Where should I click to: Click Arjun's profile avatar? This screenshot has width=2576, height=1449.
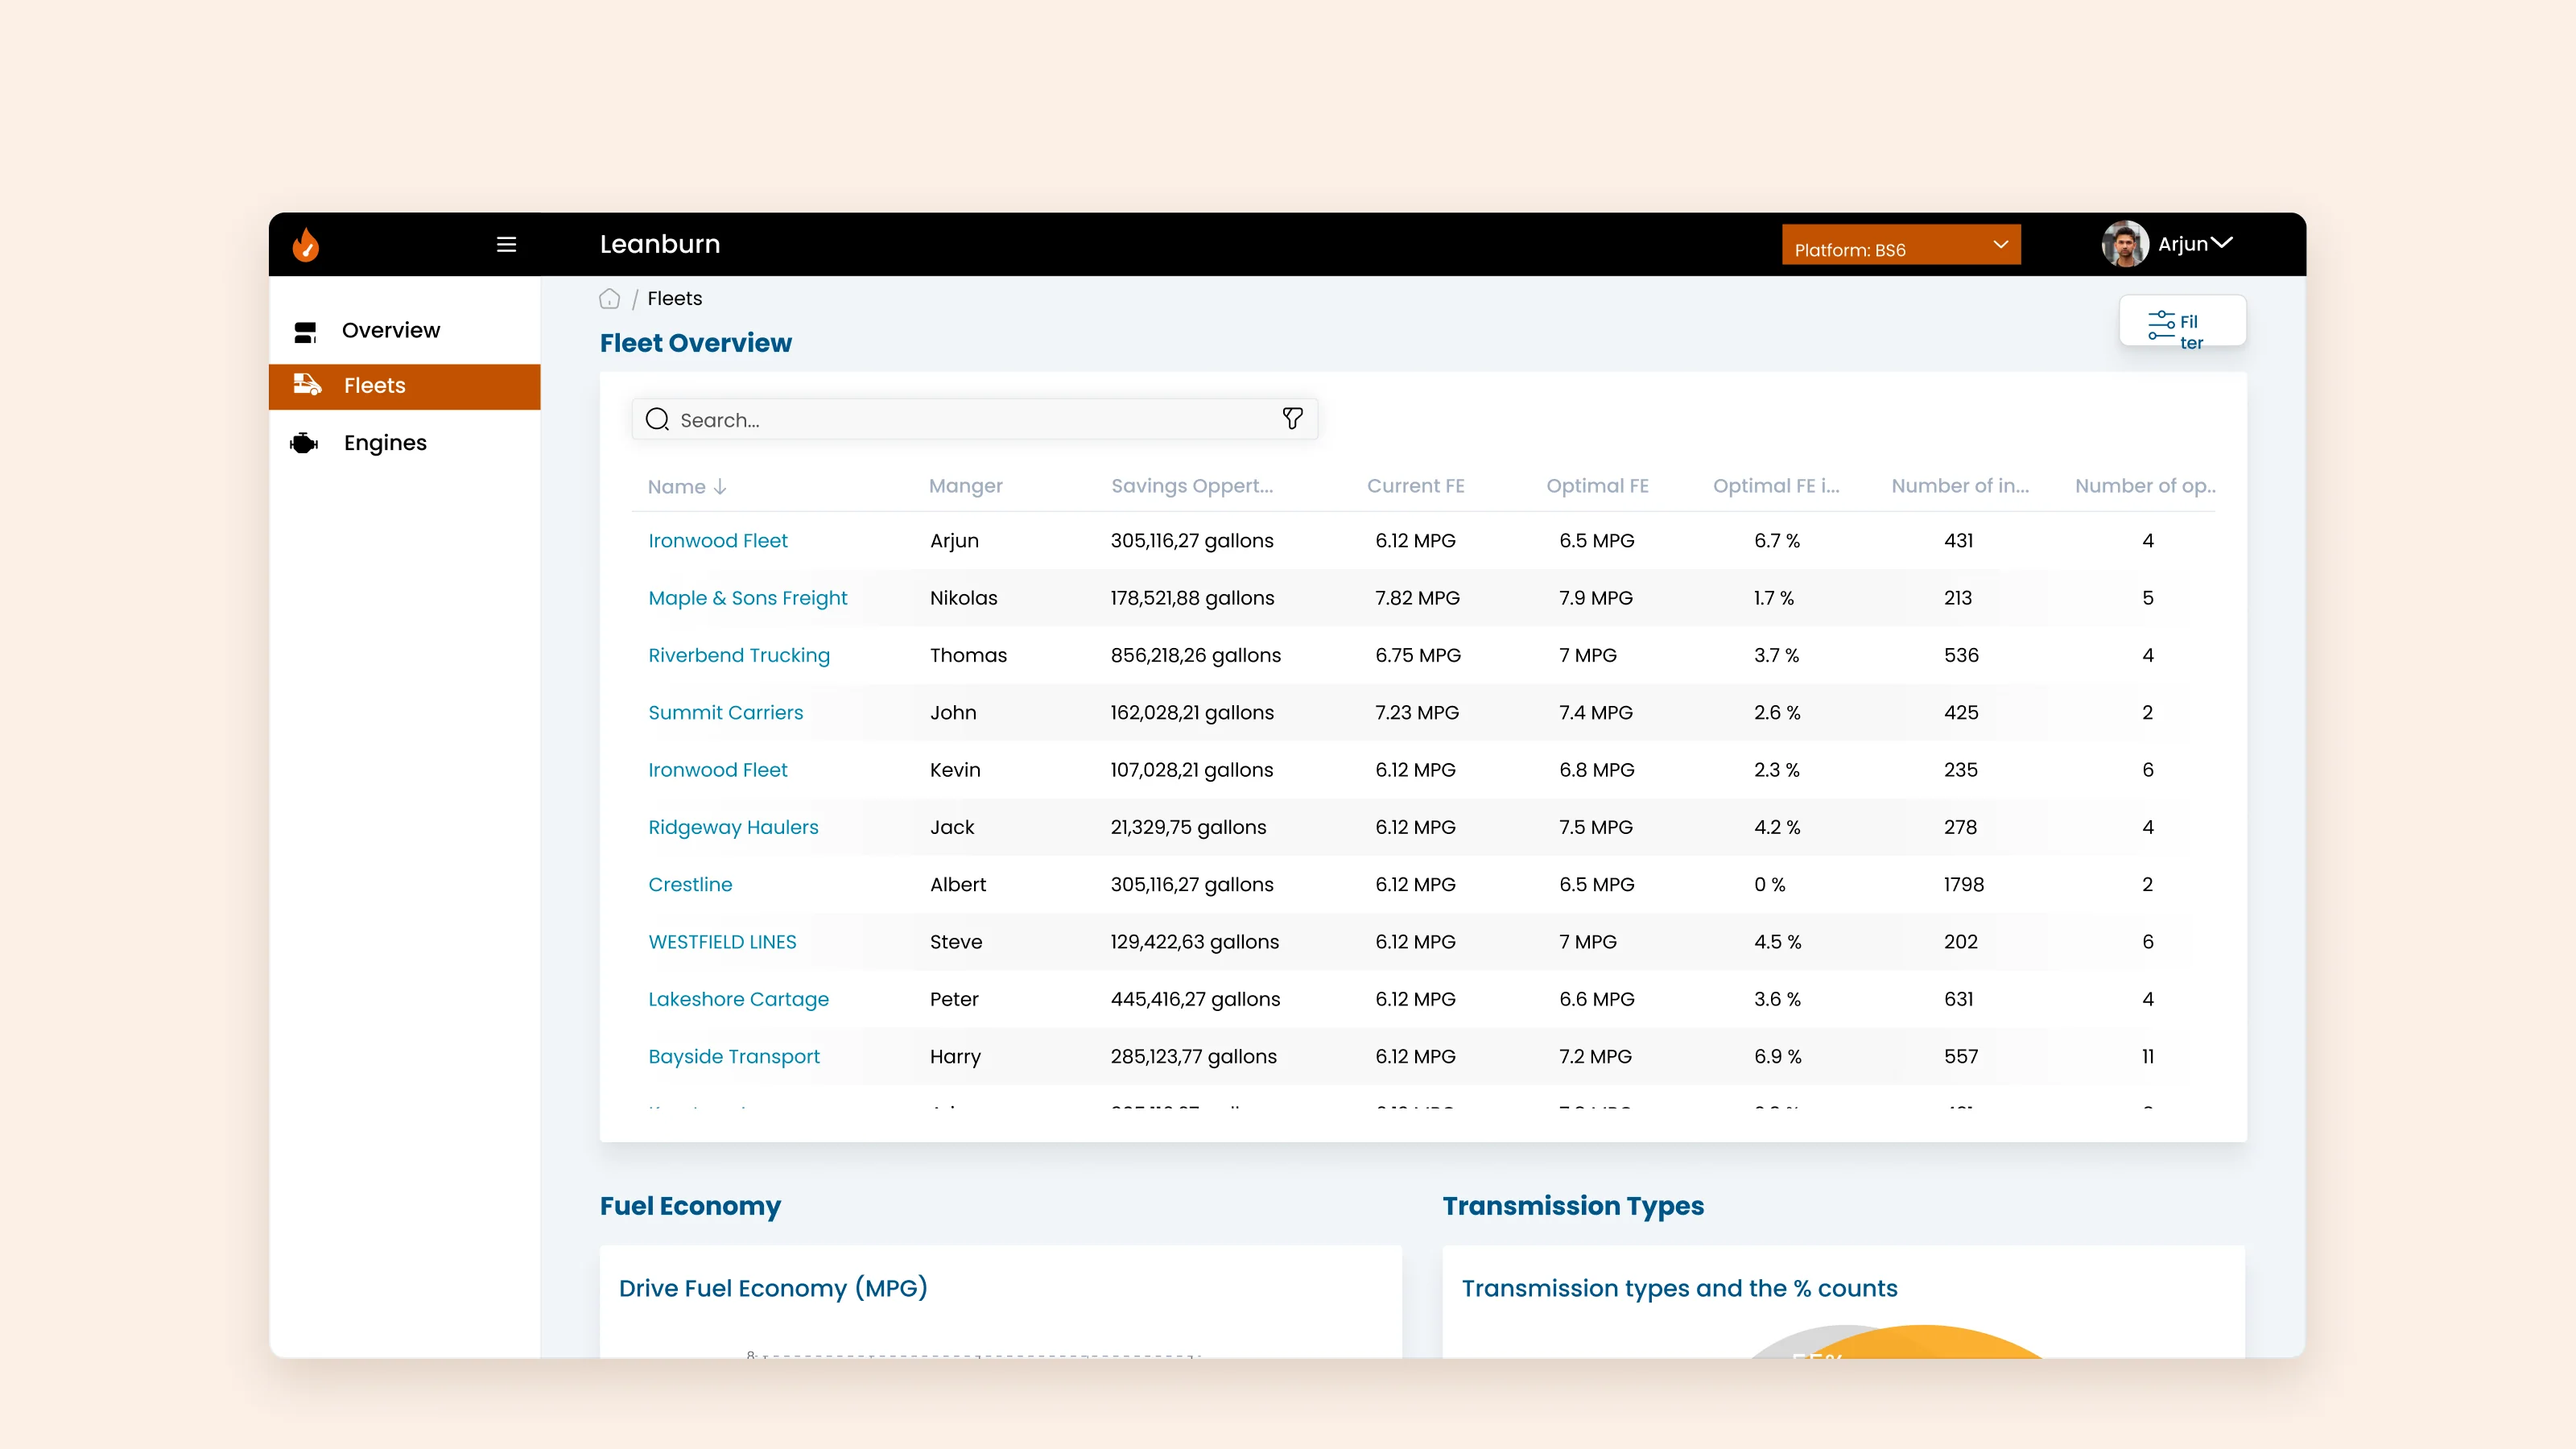2124,244
